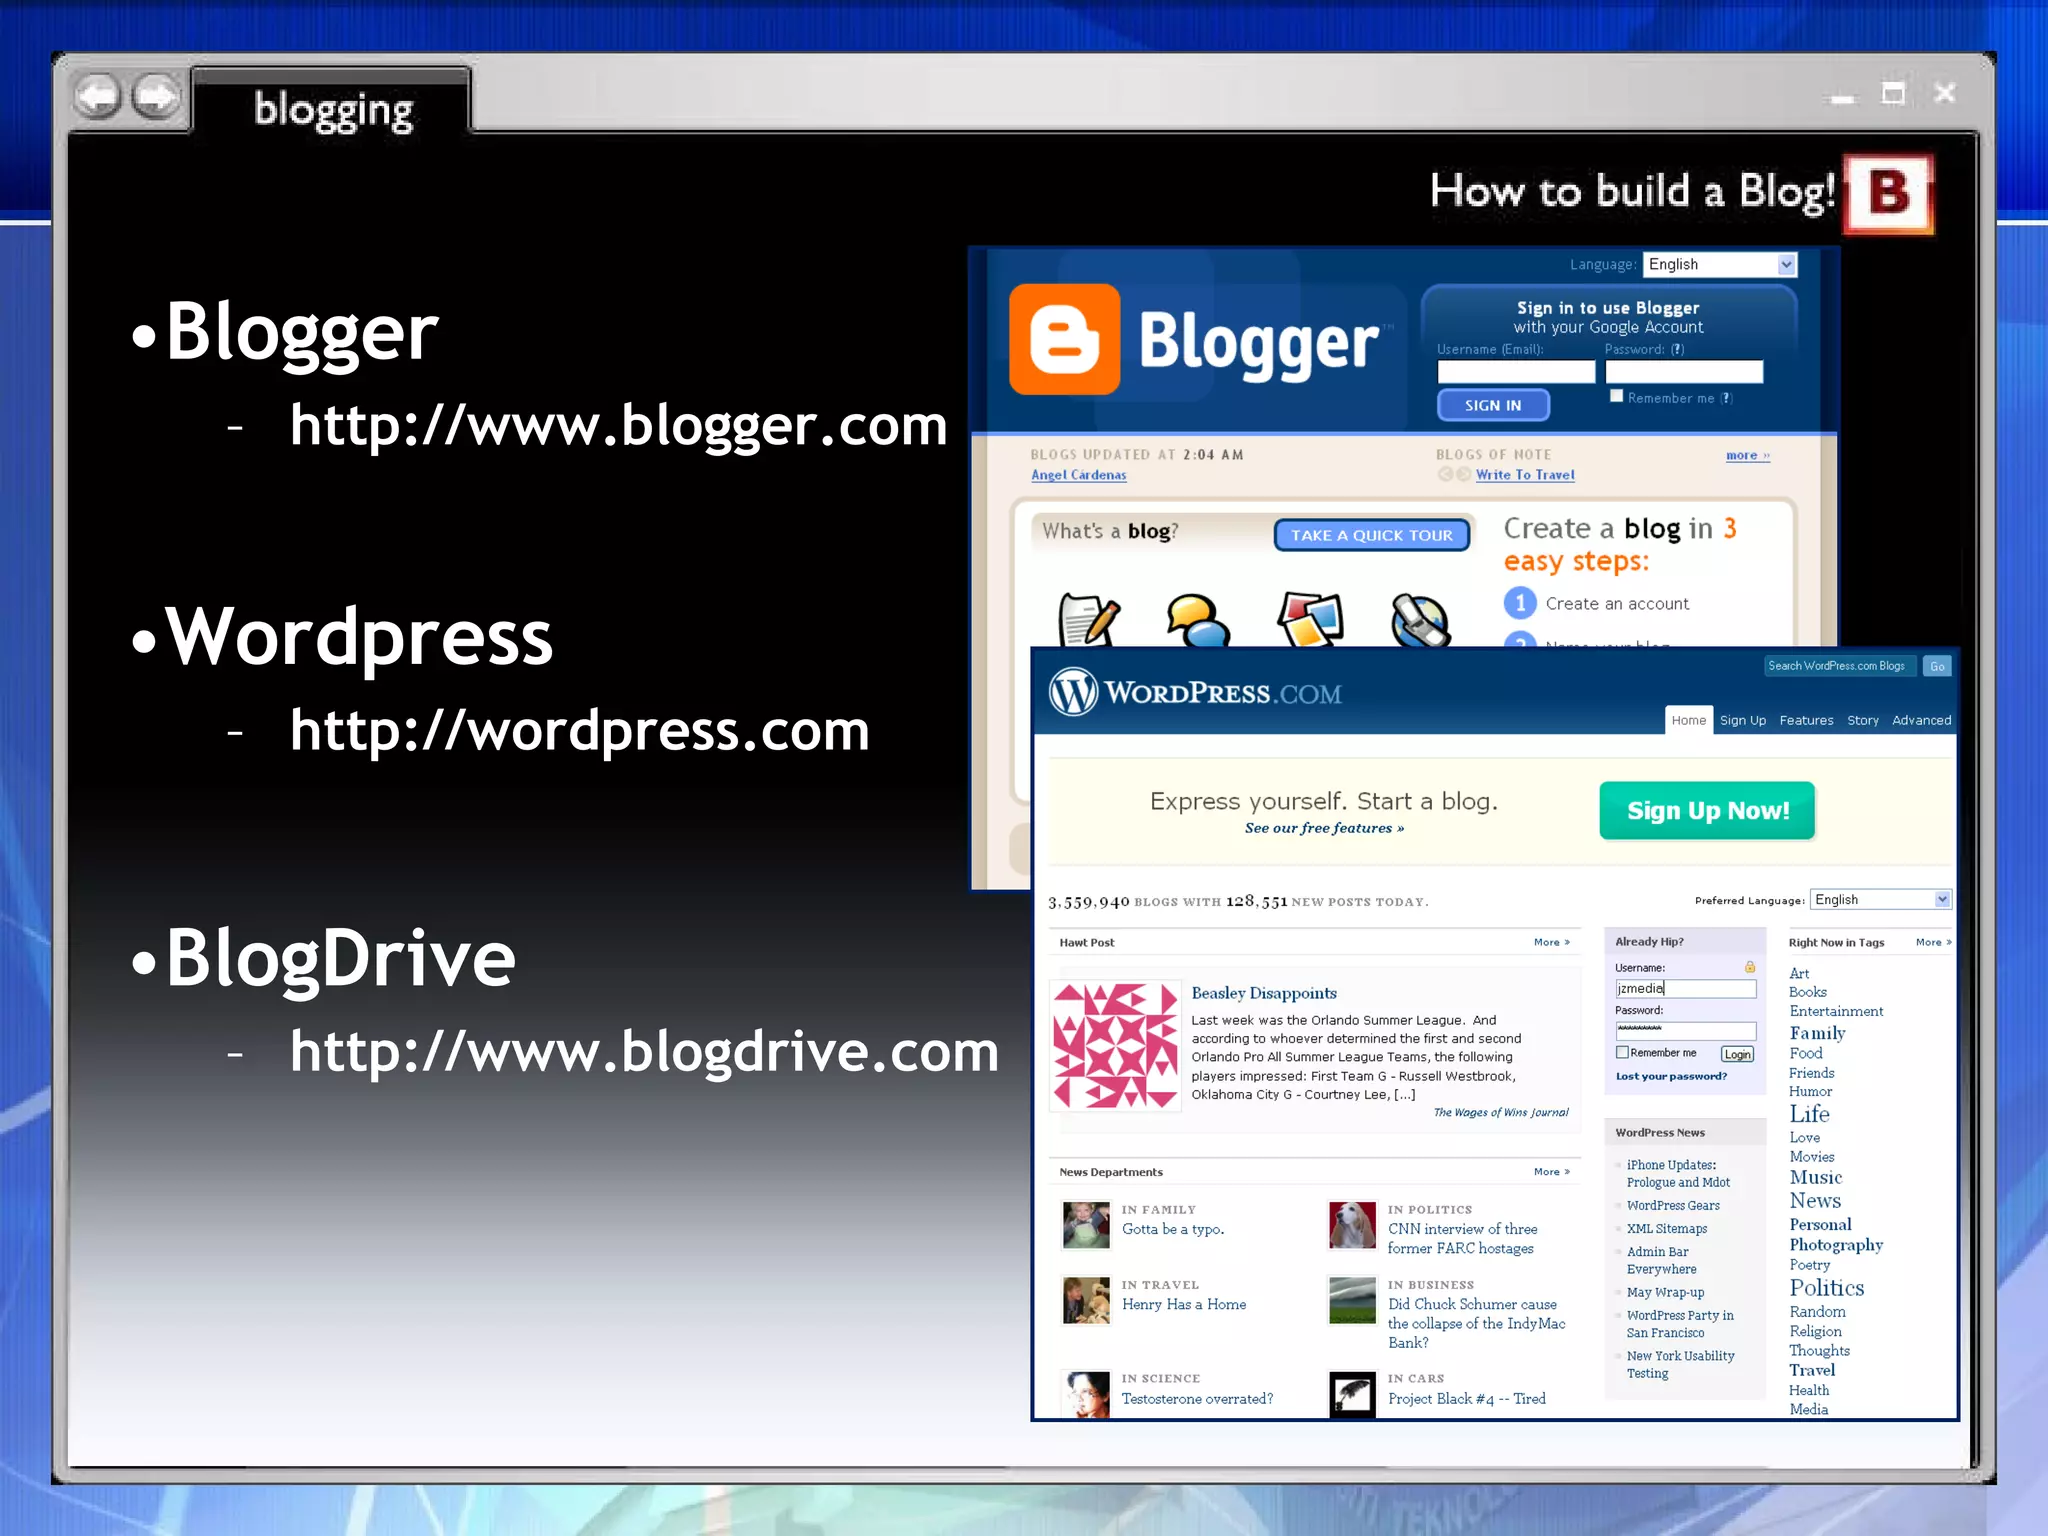
Task: Click thumbnail for 'Henry Has a Home'
Action: tap(1086, 1300)
